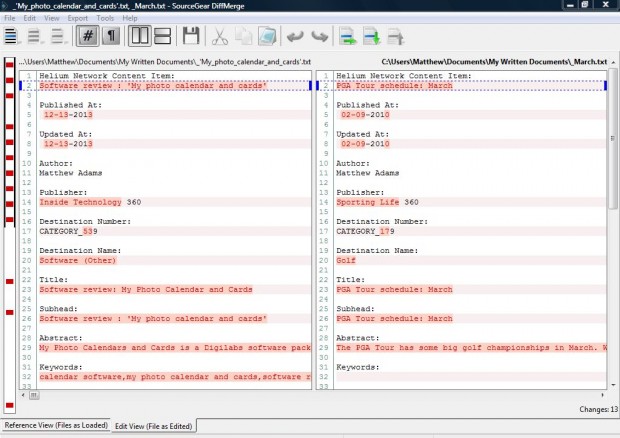Click the vertical scrollbar up arrow

pos(613,62)
